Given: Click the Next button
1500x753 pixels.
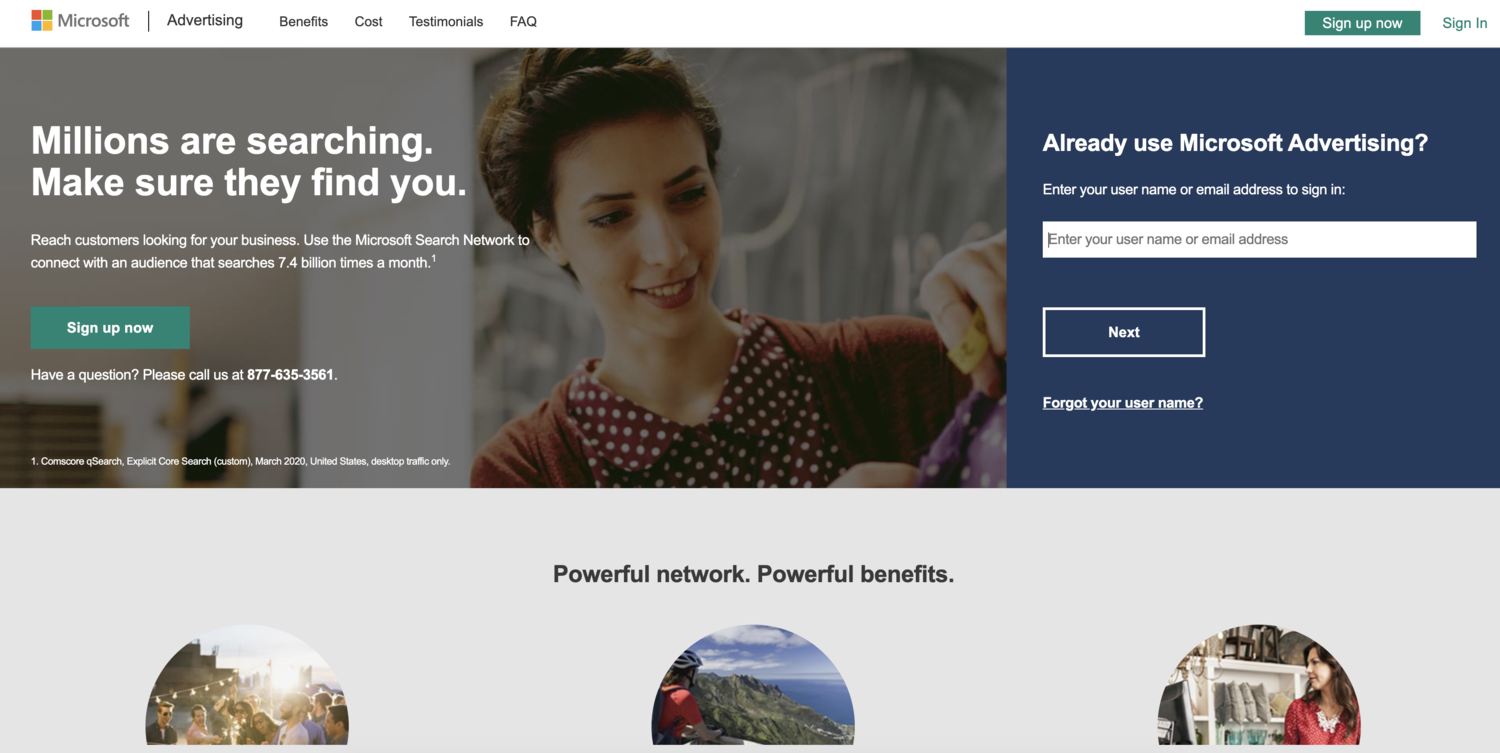Looking at the screenshot, I should [1124, 332].
